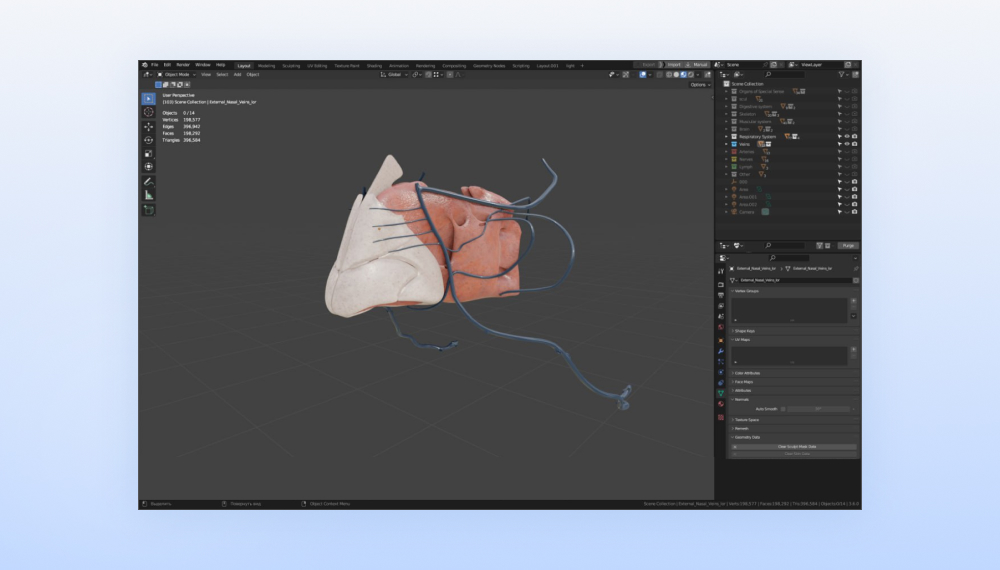
Task: Open the Render menu
Action: pos(183,65)
